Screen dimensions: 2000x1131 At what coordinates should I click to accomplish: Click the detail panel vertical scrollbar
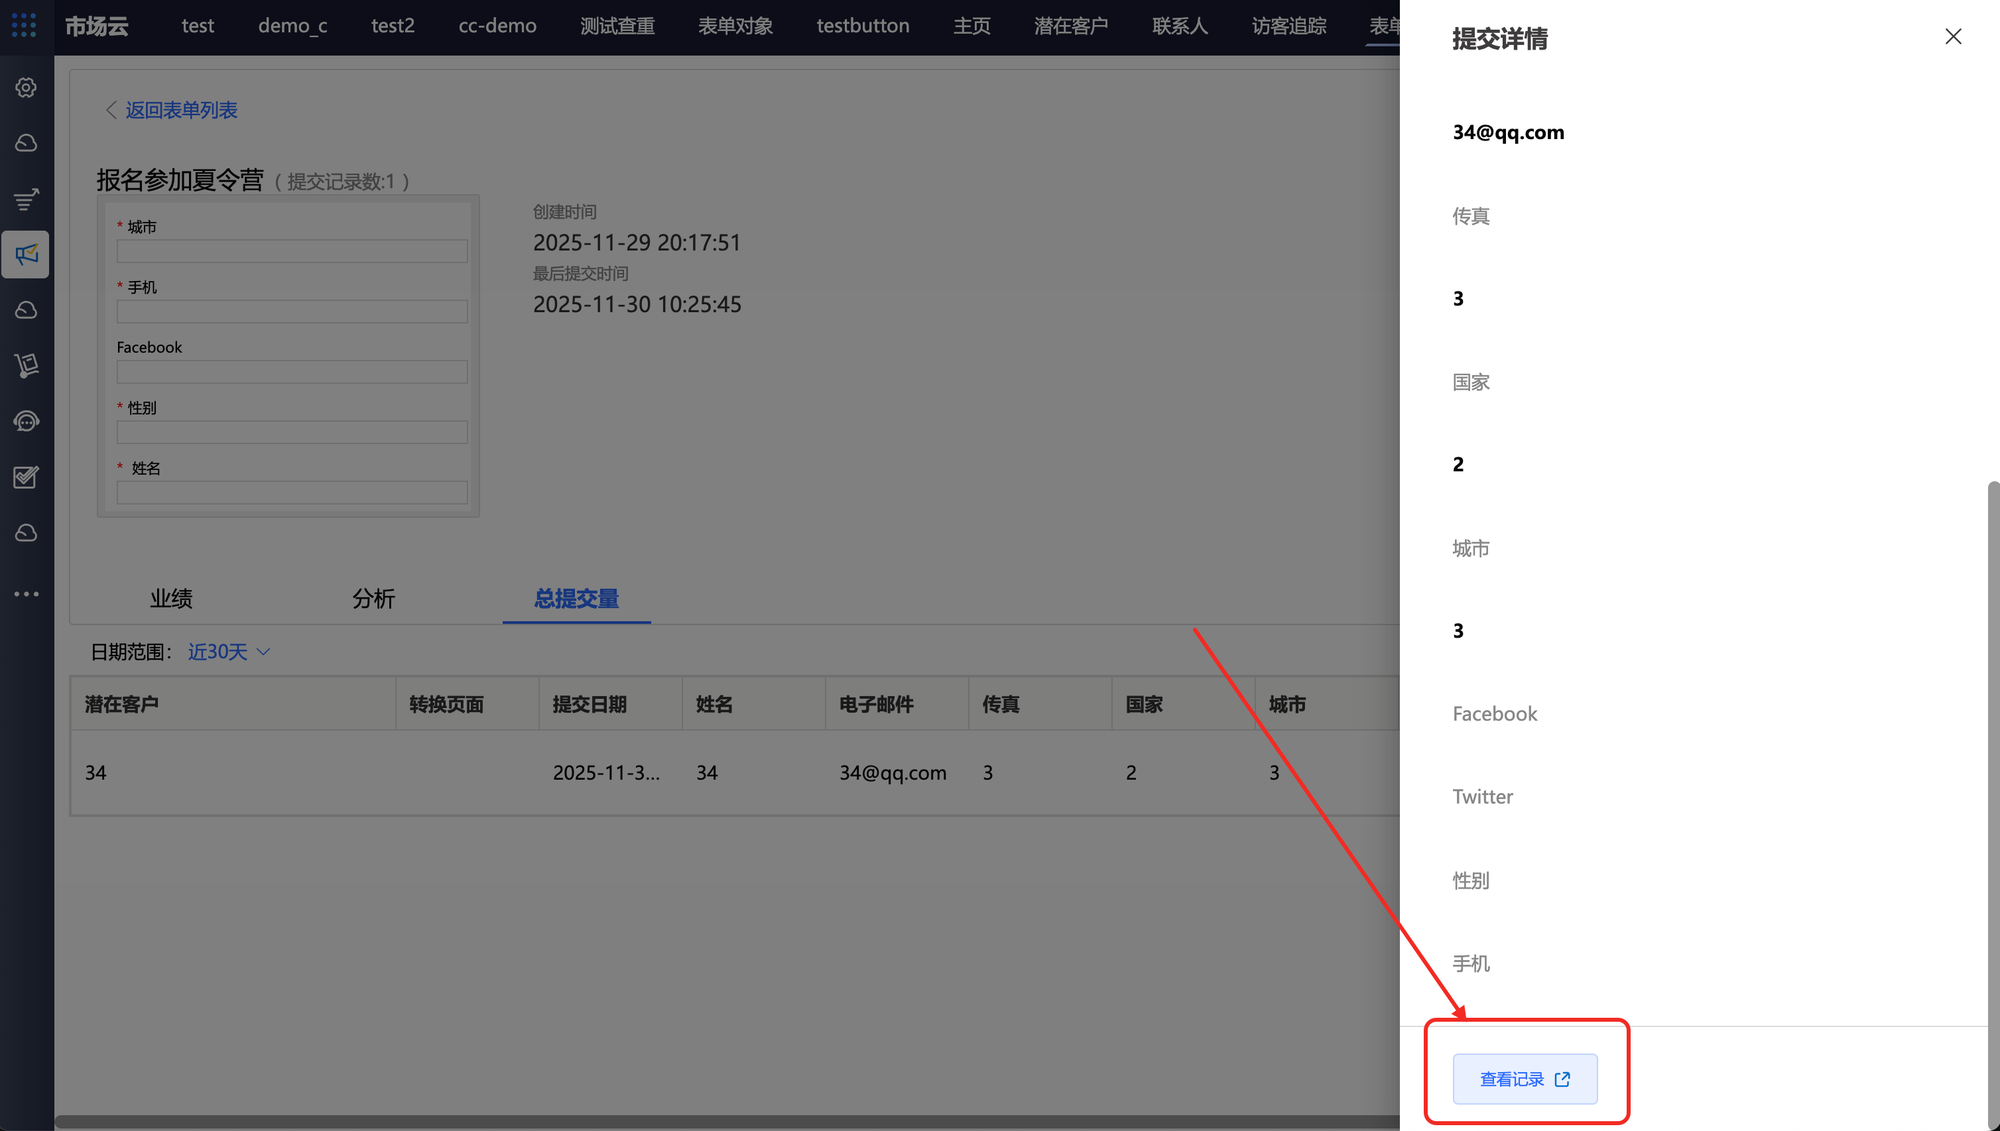click(x=1992, y=800)
